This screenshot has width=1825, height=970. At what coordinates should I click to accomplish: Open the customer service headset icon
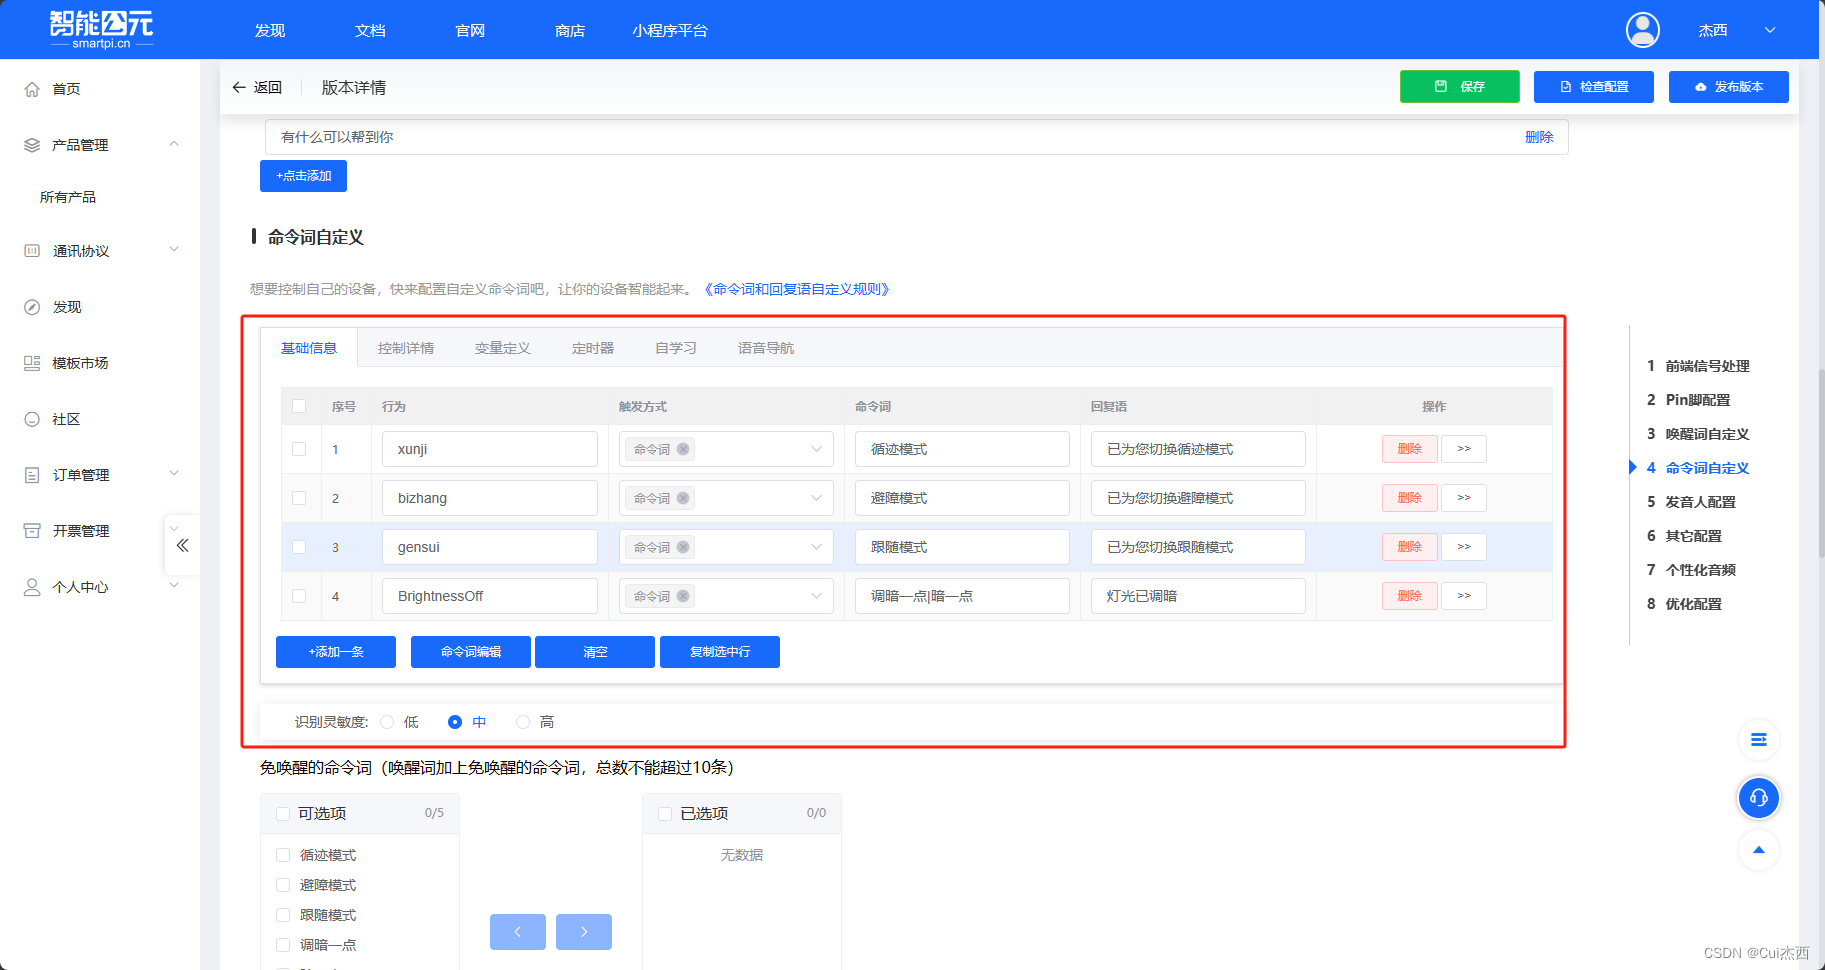click(1759, 797)
